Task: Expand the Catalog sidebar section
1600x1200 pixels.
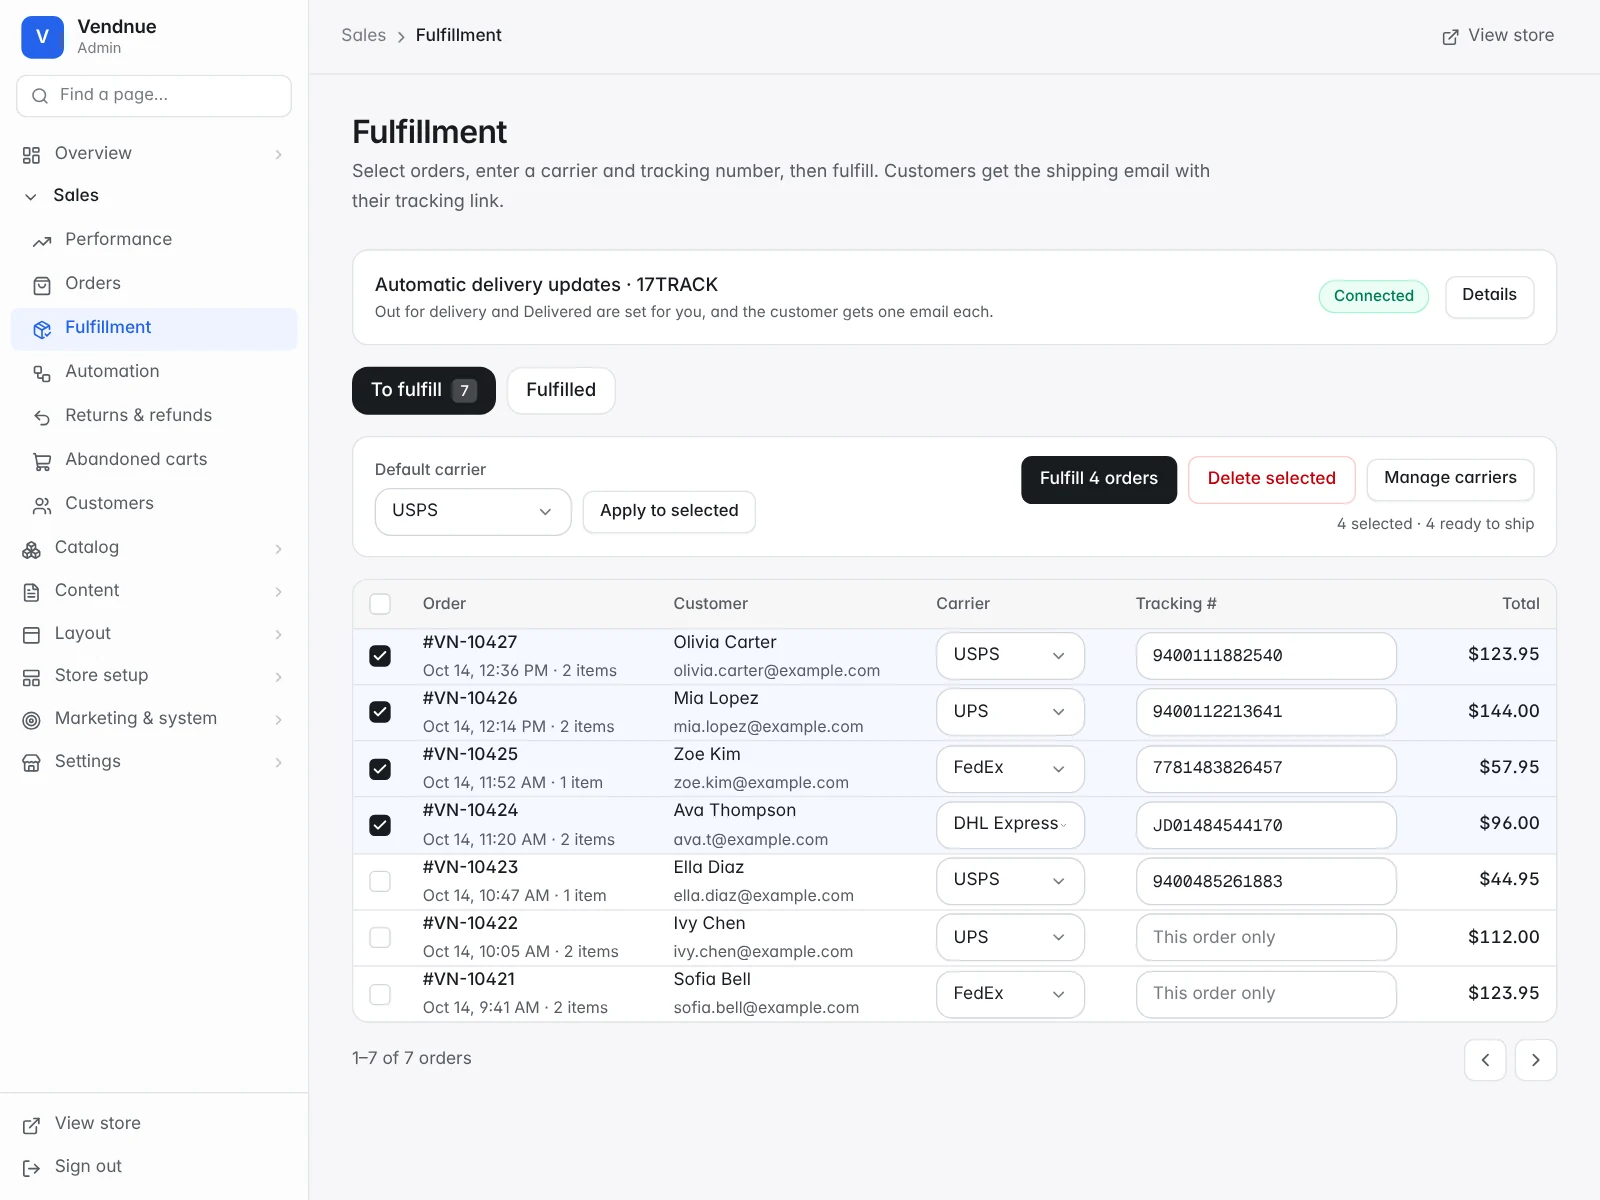Action: tap(154, 548)
